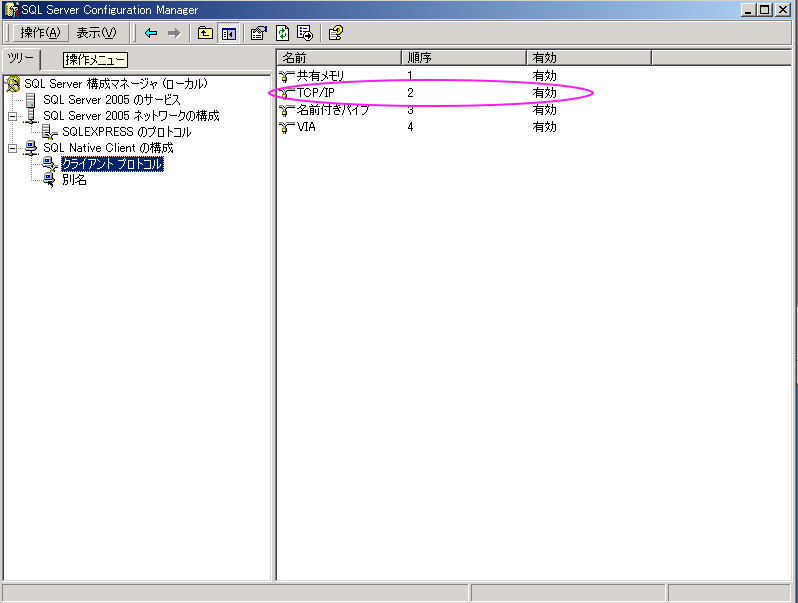The height and width of the screenshot is (603, 798).
Task: Switch to the ツリー tab
Action: (20, 59)
